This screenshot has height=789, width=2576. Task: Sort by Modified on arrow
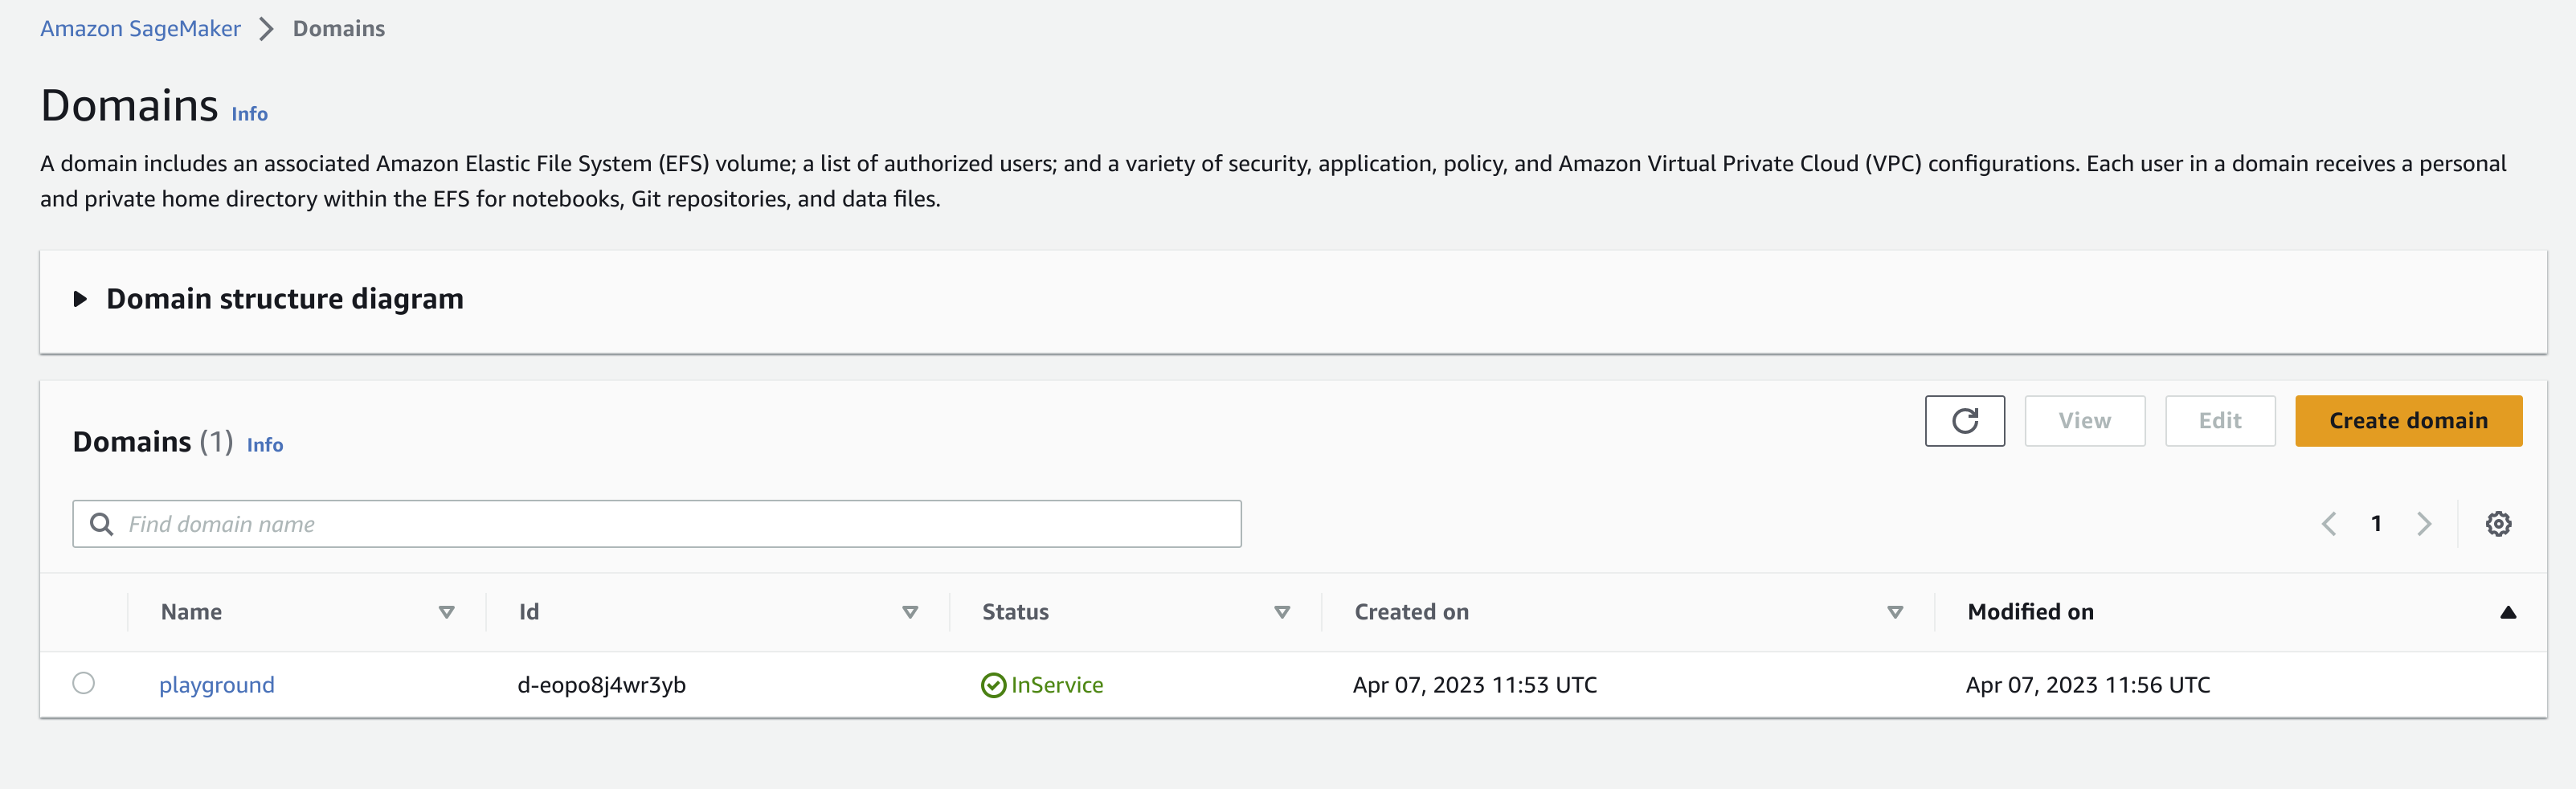coord(2507,612)
